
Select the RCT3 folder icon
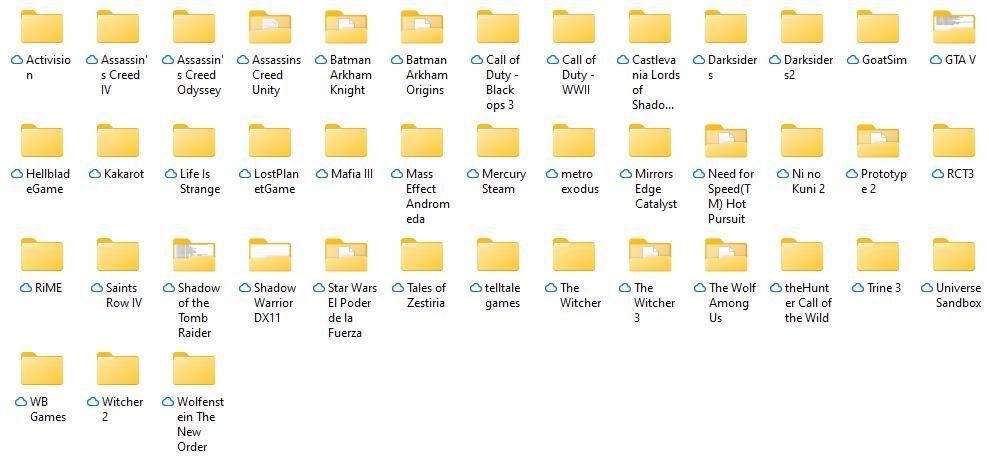[x=954, y=141]
